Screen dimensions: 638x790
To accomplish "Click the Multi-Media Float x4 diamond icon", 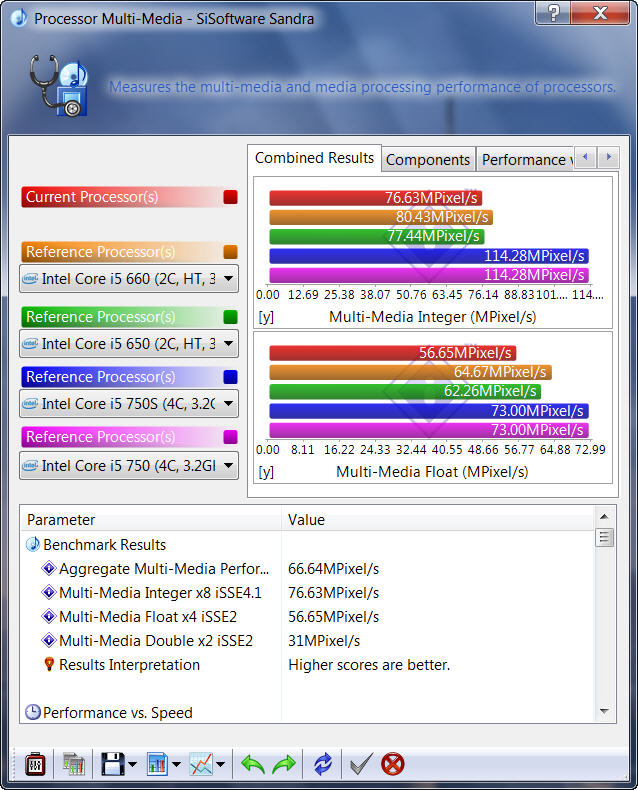I will tap(49, 616).
